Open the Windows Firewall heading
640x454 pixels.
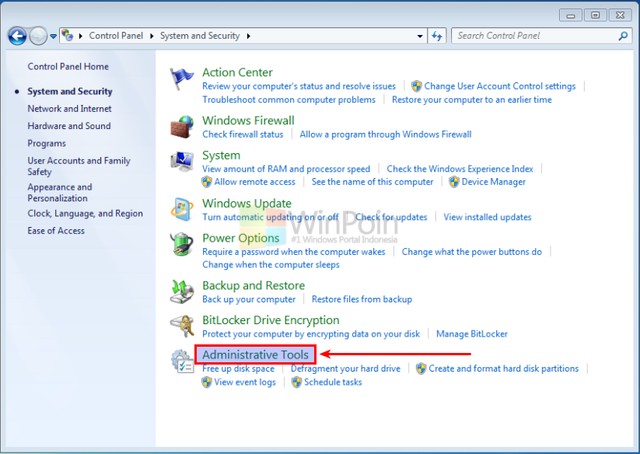pos(248,120)
